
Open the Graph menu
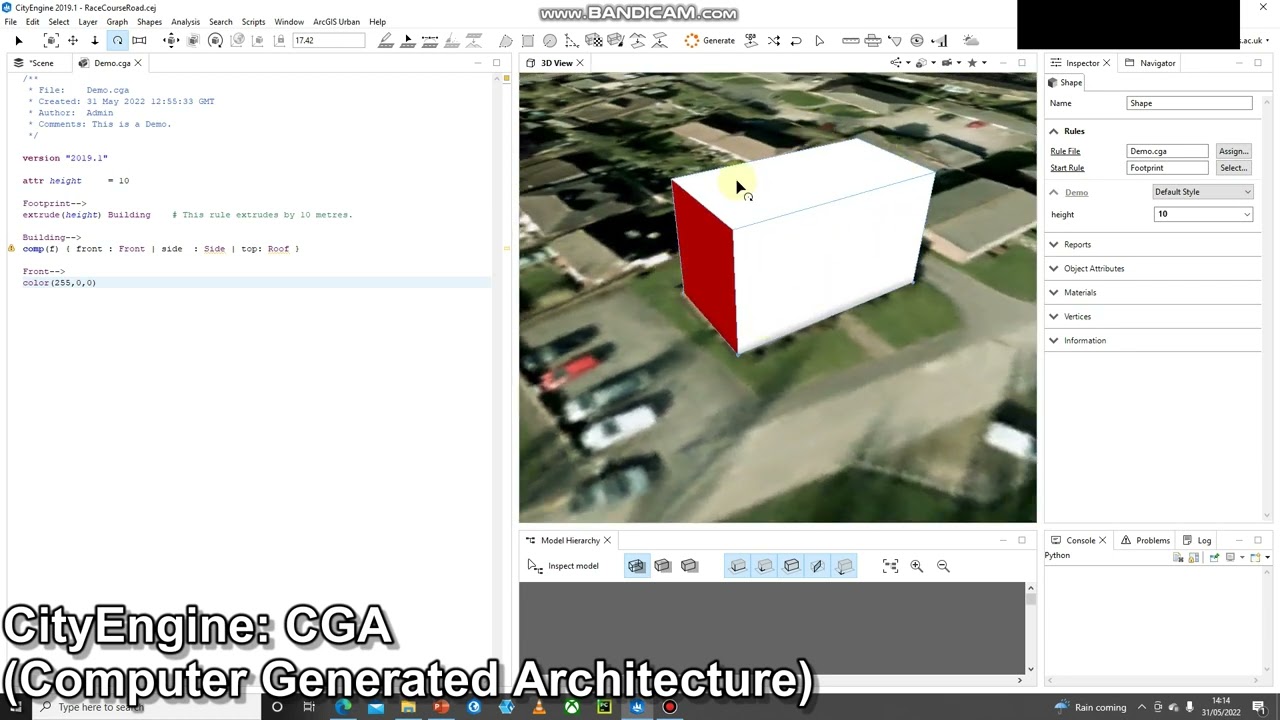[x=117, y=21]
